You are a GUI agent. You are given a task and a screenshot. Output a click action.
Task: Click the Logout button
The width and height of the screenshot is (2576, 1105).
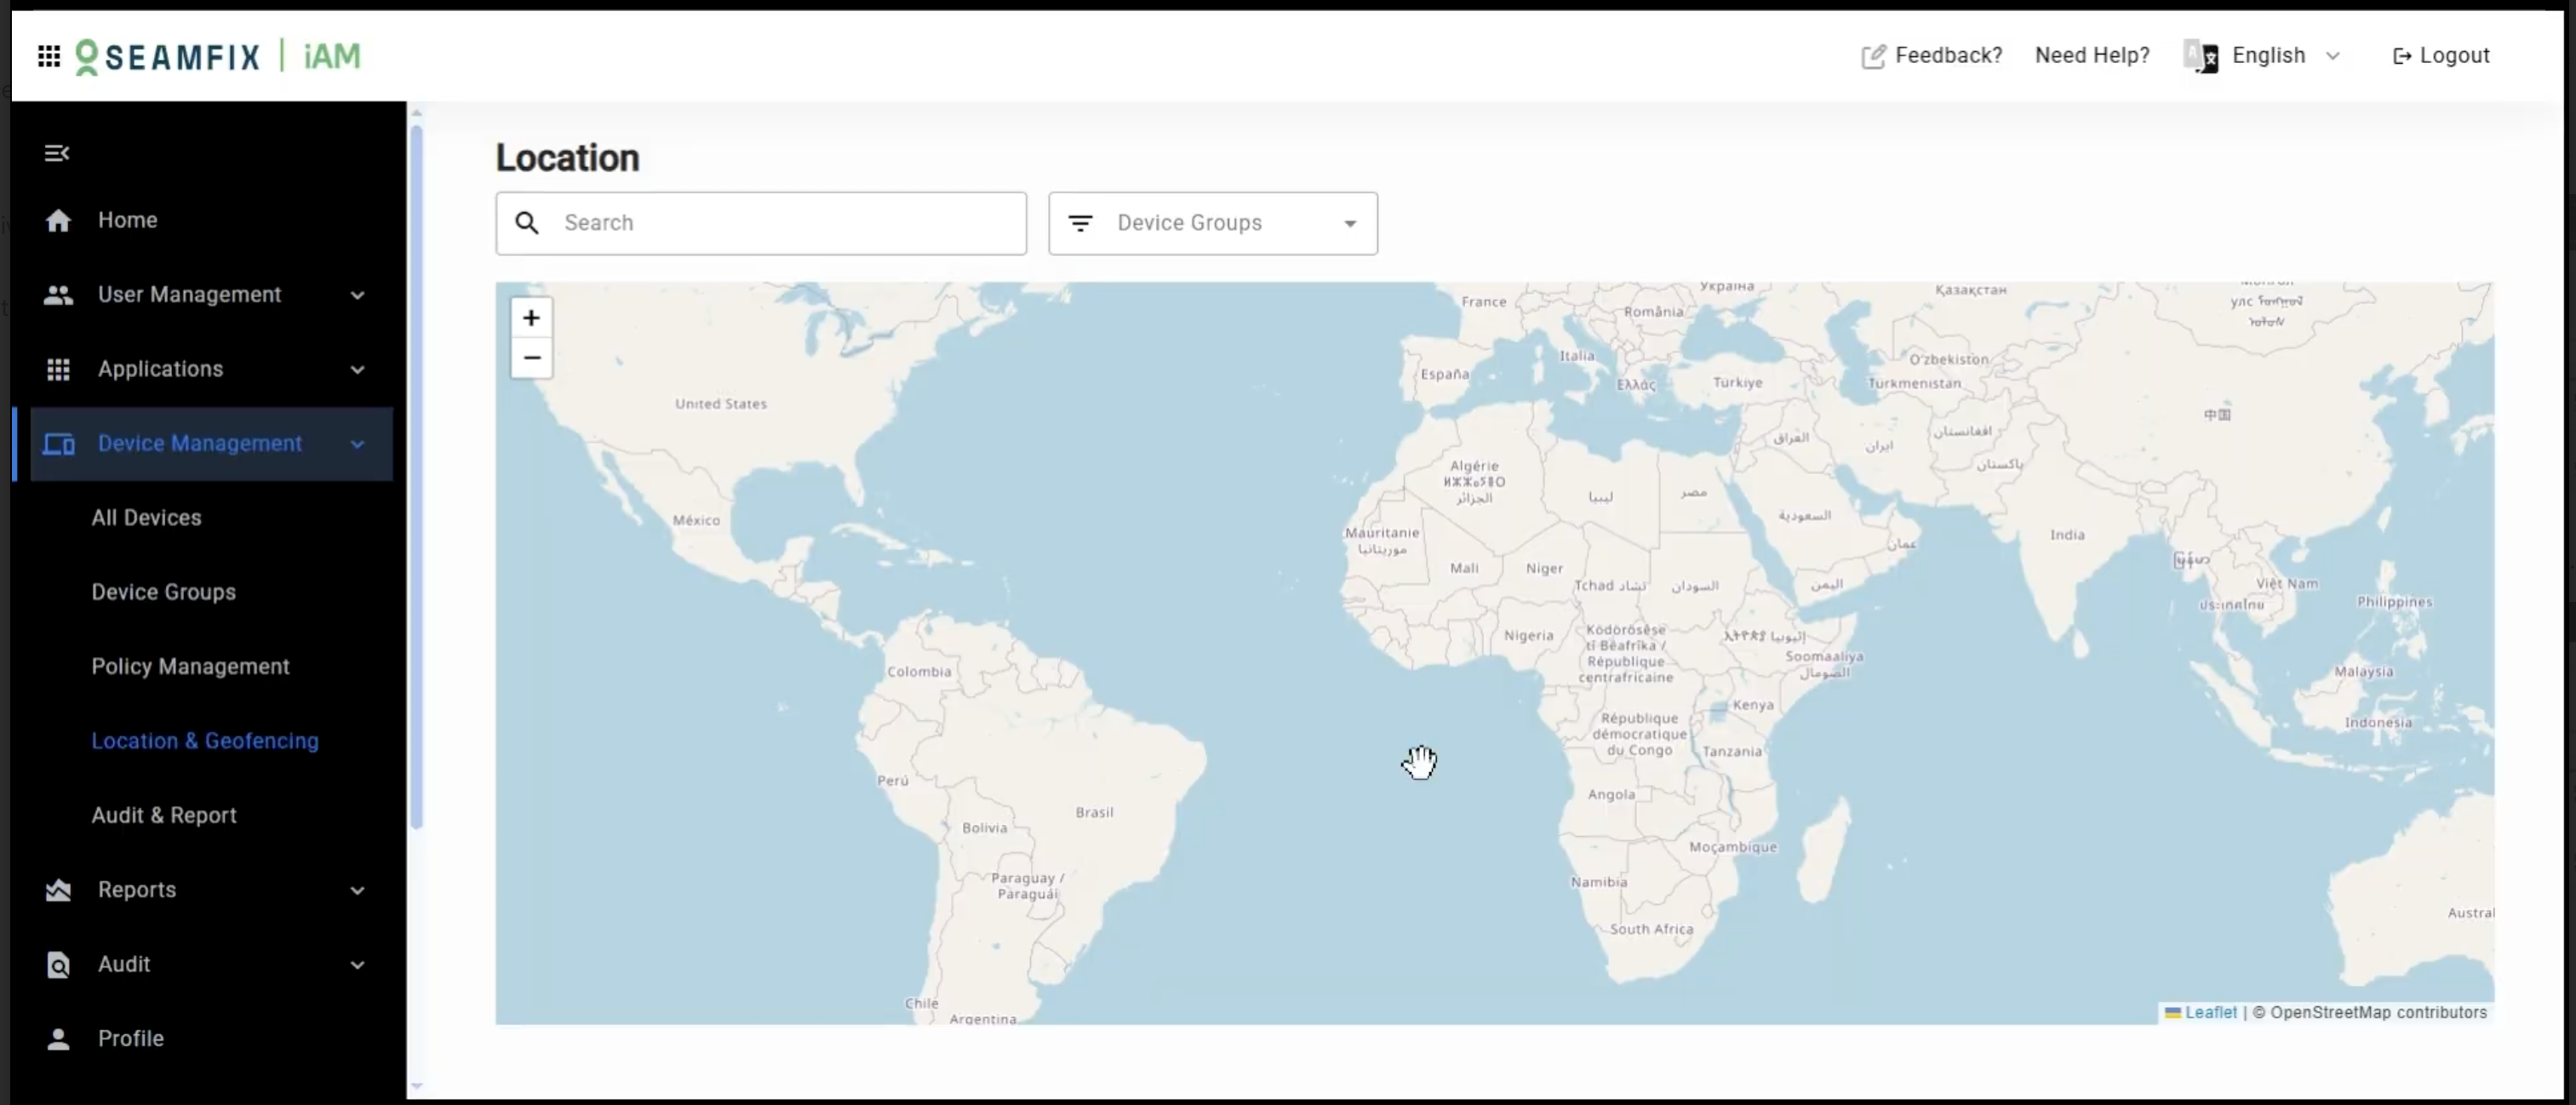(x=2440, y=56)
